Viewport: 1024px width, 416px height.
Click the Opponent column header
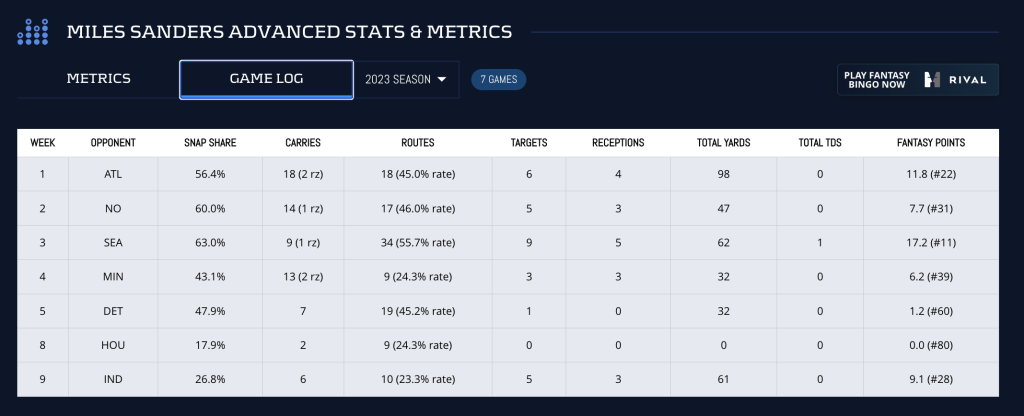pyautogui.click(x=113, y=143)
